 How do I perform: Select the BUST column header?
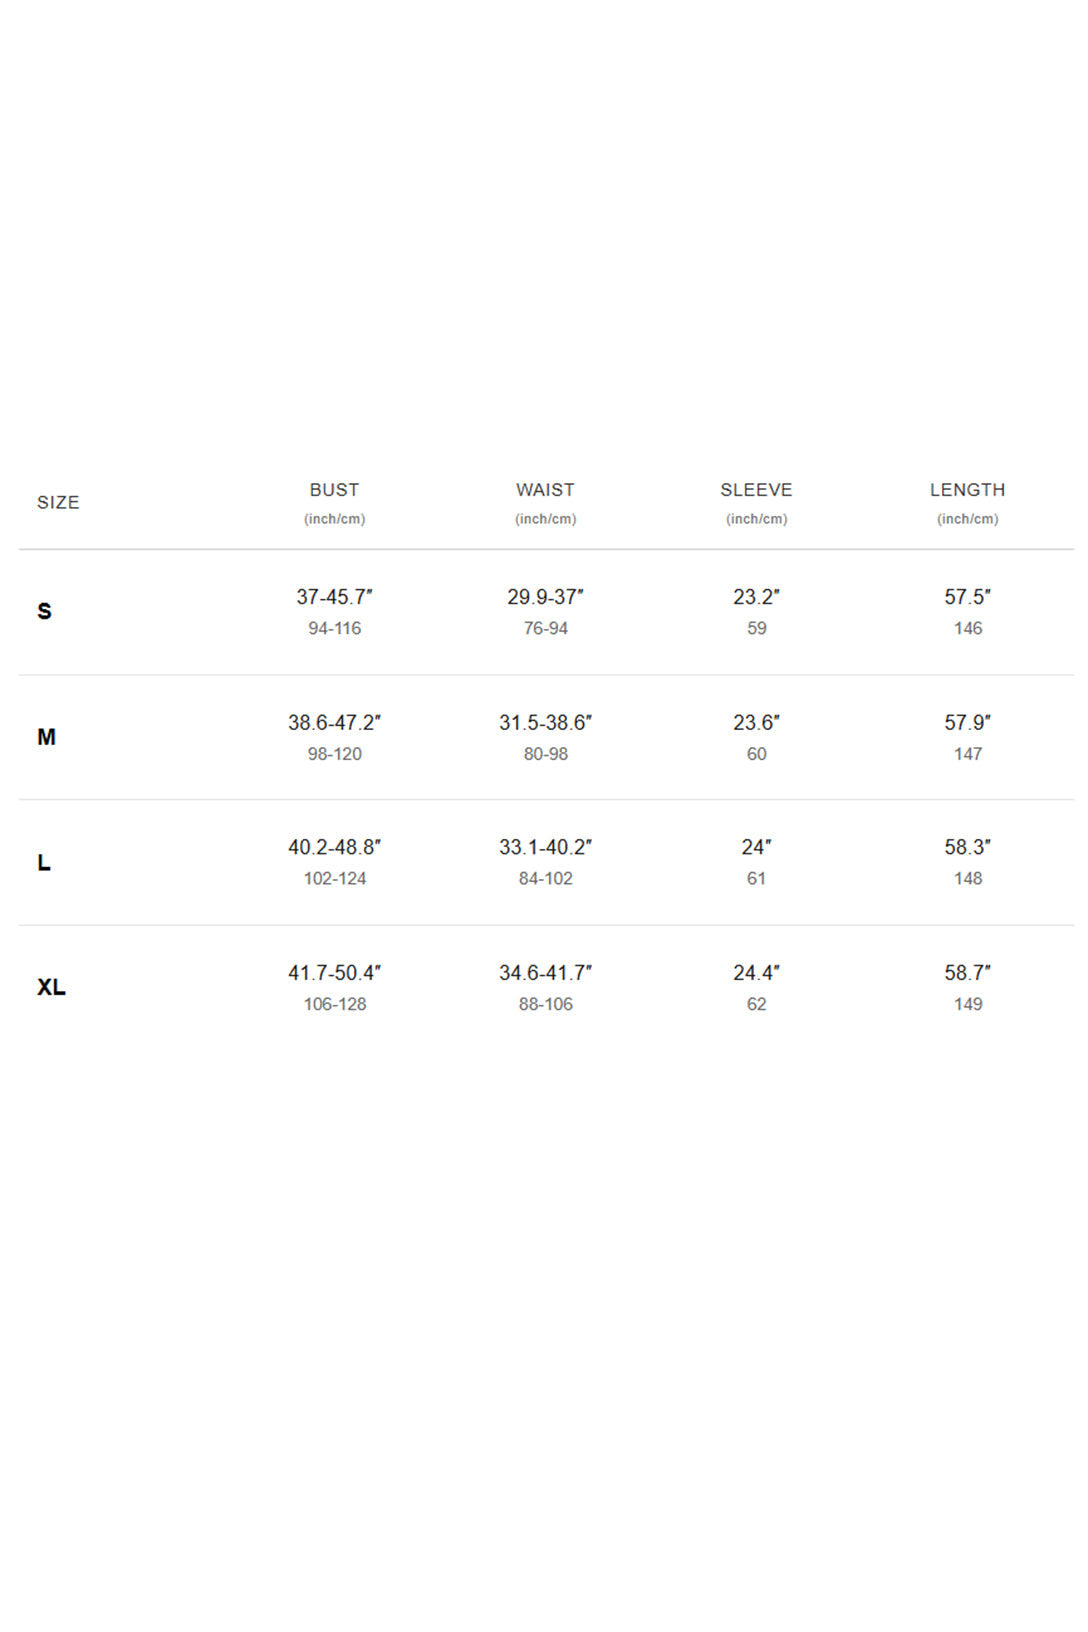pos(334,490)
